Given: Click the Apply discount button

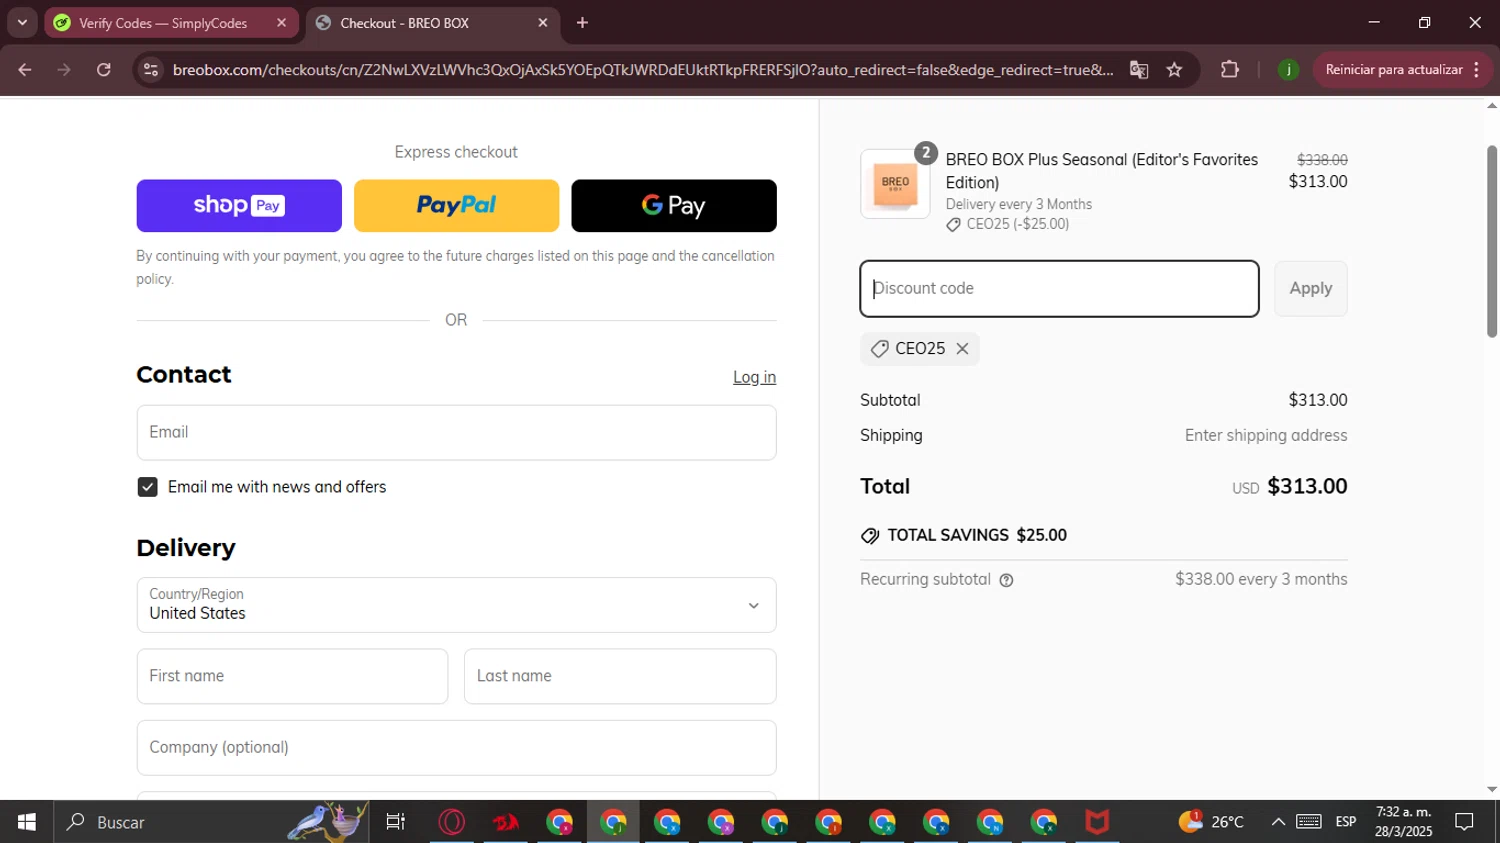Looking at the screenshot, I should coord(1311,289).
